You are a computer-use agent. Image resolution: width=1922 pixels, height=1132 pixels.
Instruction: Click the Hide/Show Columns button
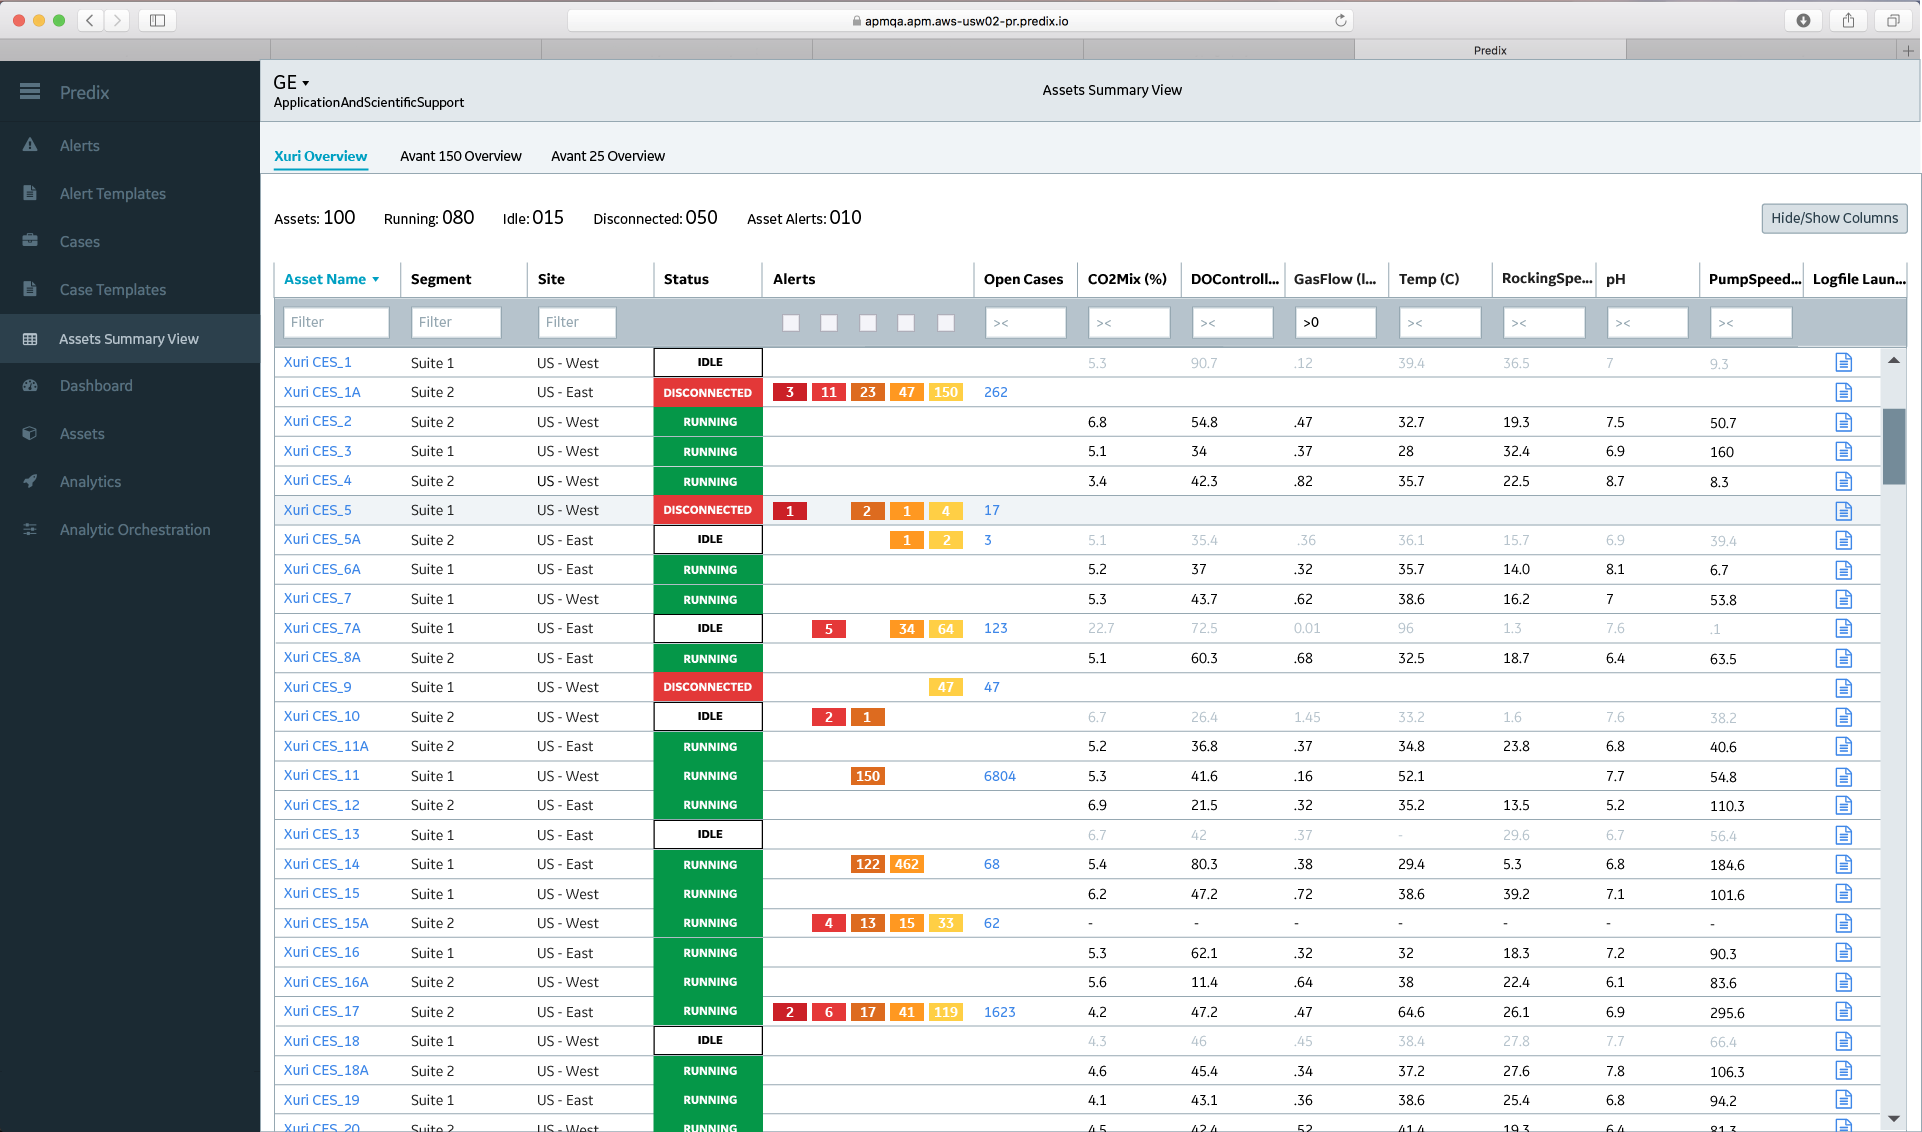1833,218
